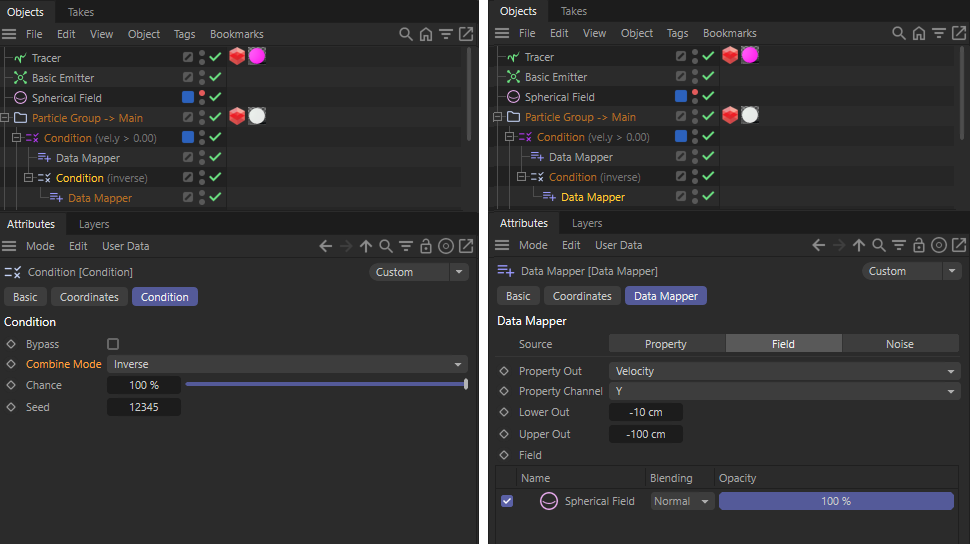Toggle the visibility dots of the right Spherical Field

coord(695,96)
